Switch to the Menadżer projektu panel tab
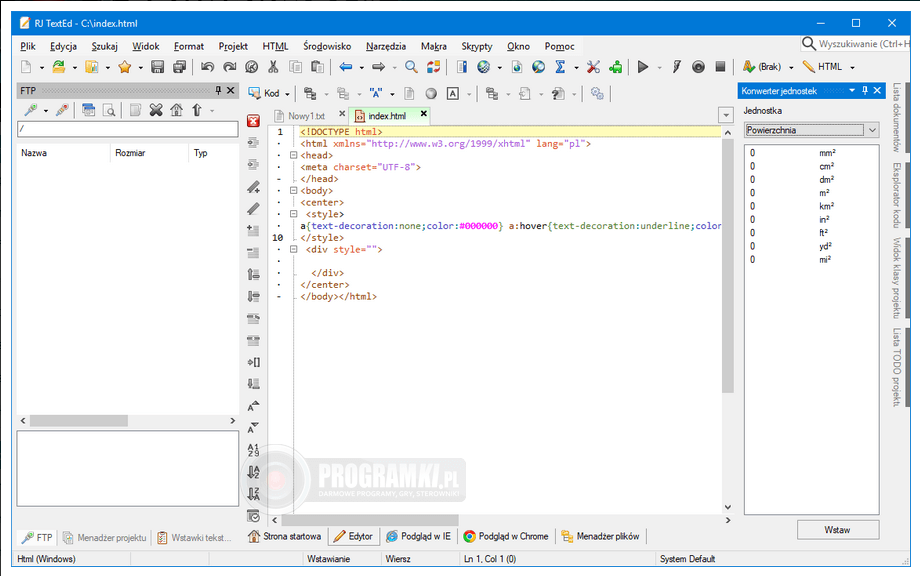 click(x=104, y=537)
